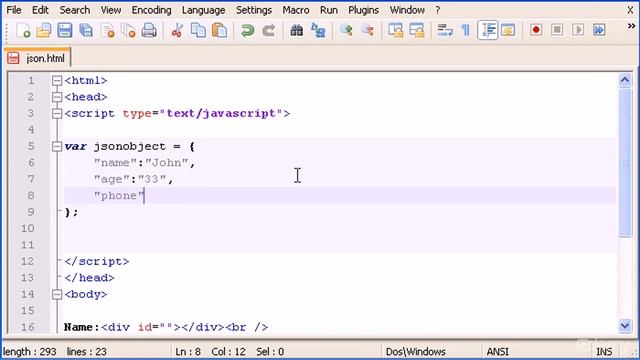Save all files with the Save All icon
This screenshot has width=640, height=360.
point(86,31)
